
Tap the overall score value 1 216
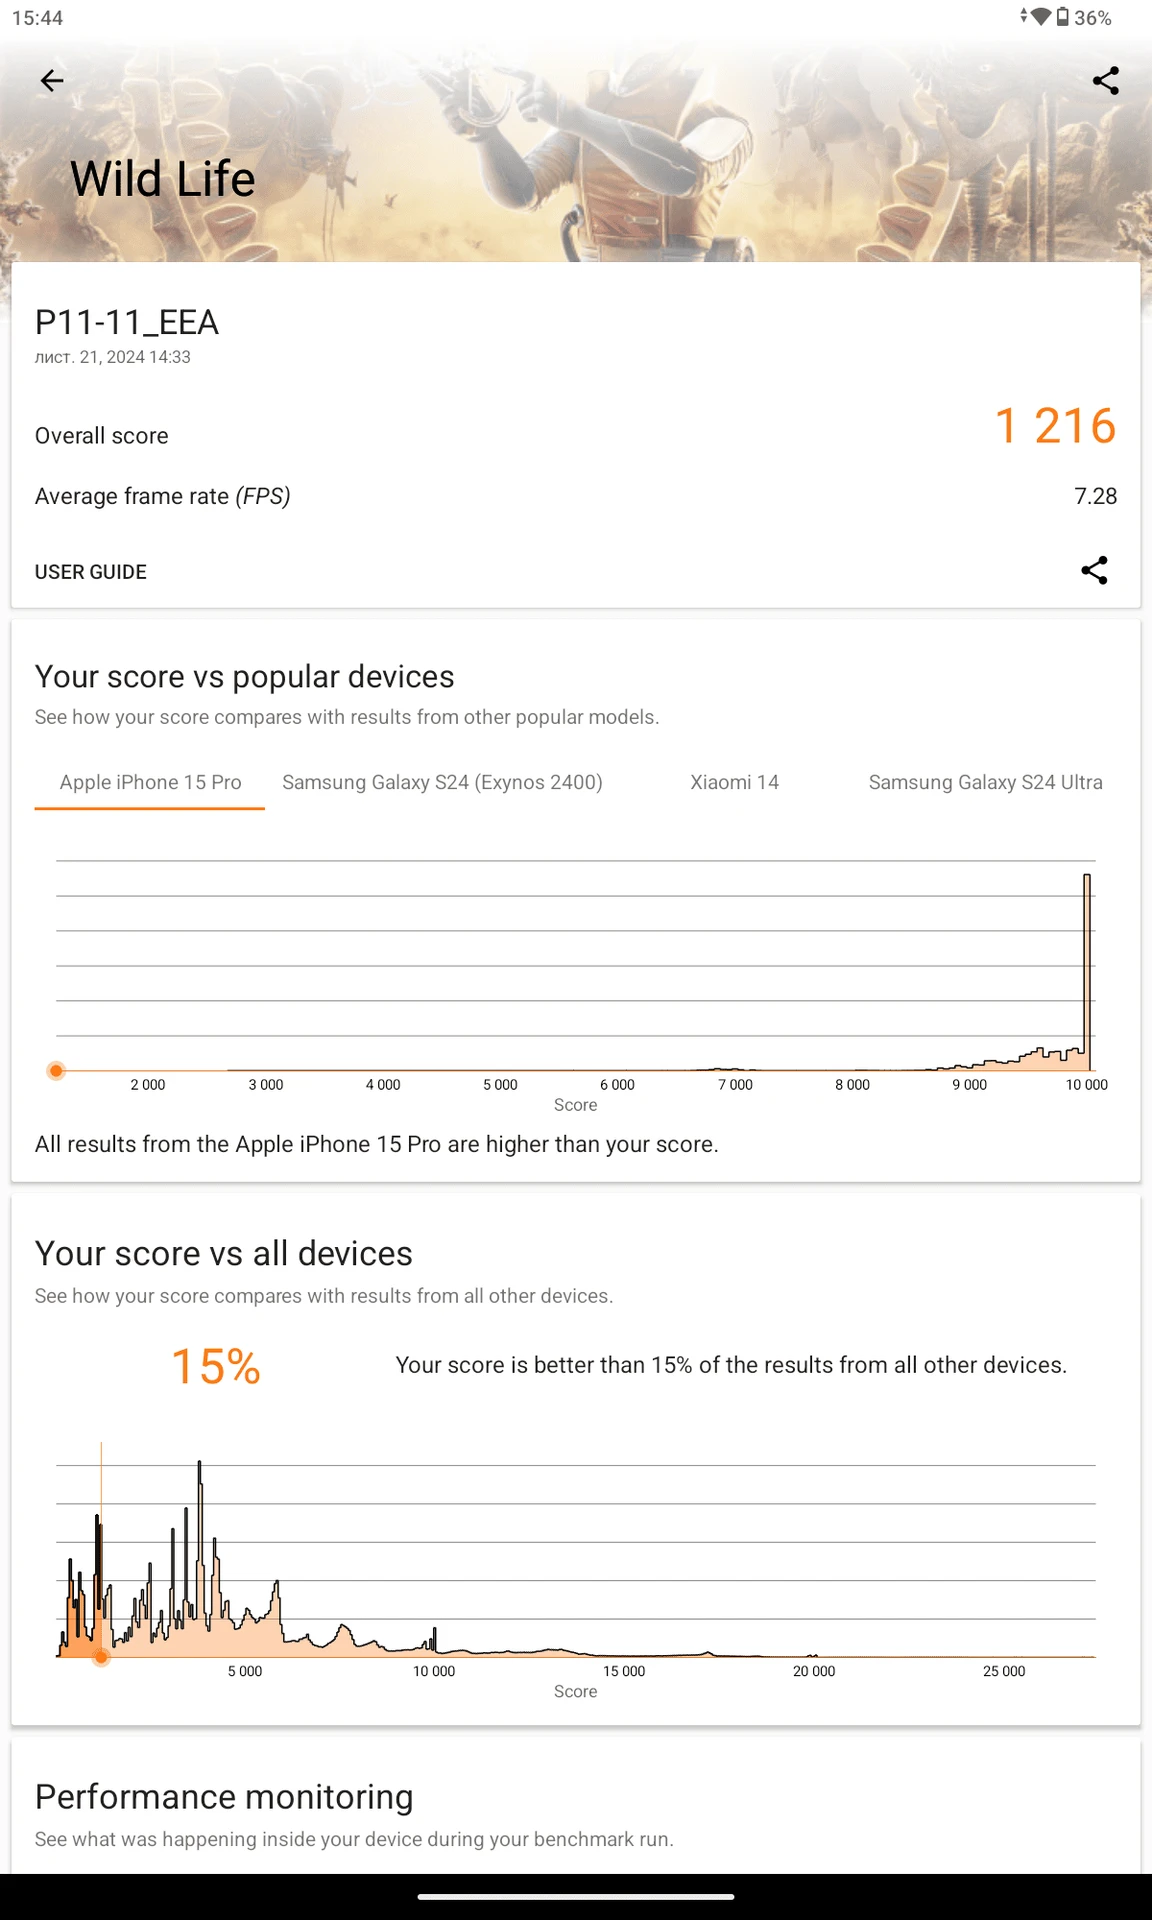pos(1055,426)
